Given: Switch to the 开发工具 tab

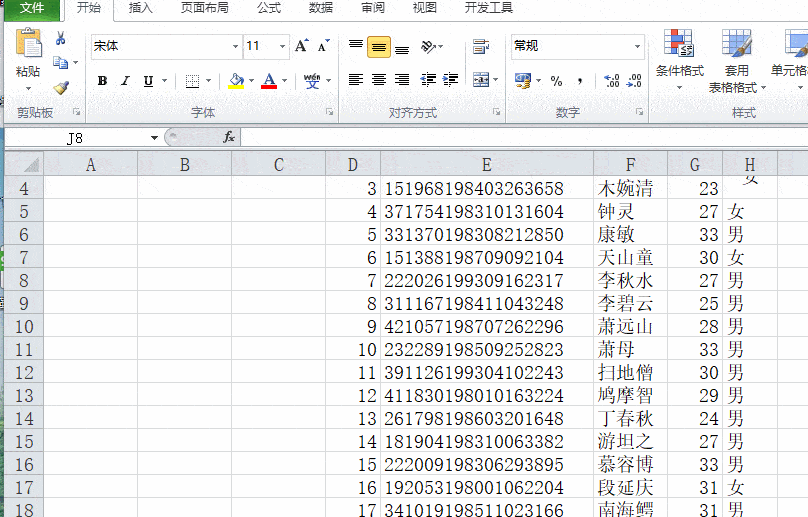Looking at the screenshot, I should [489, 8].
